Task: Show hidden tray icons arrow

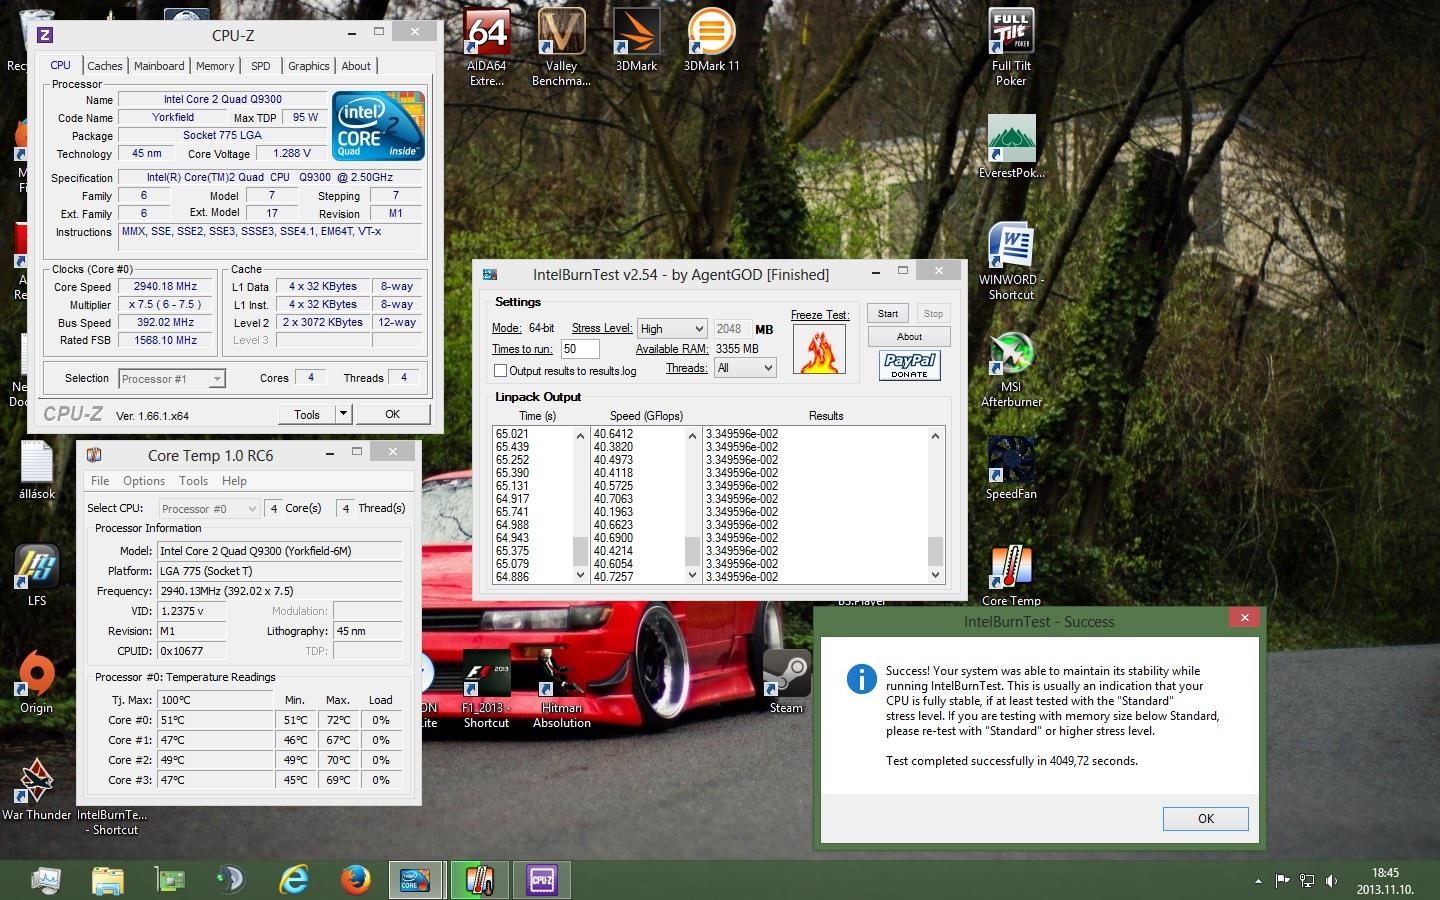Action: click(1258, 881)
